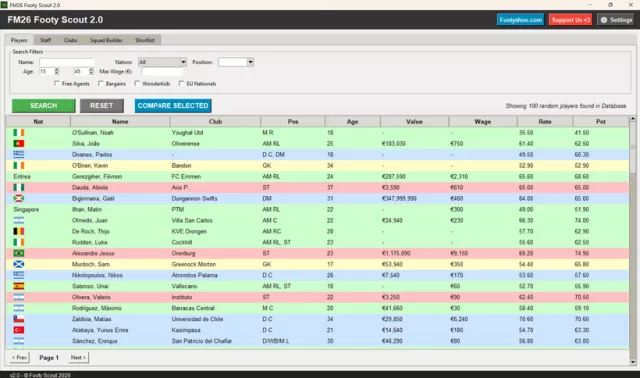Viewport: 640px width, 378px height.
Task: Open the Position dropdown
Action: (x=236, y=62)
